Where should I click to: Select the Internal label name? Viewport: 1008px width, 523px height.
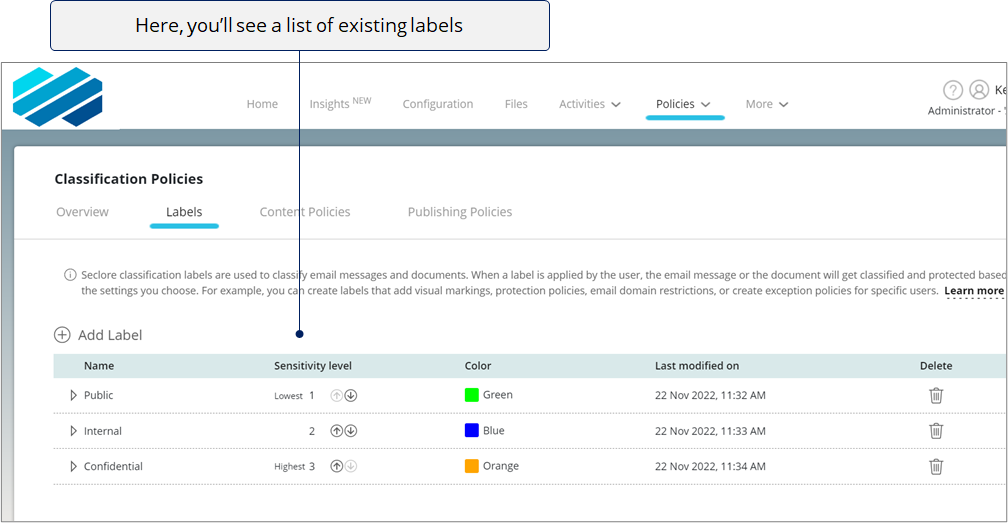point(103,431)
